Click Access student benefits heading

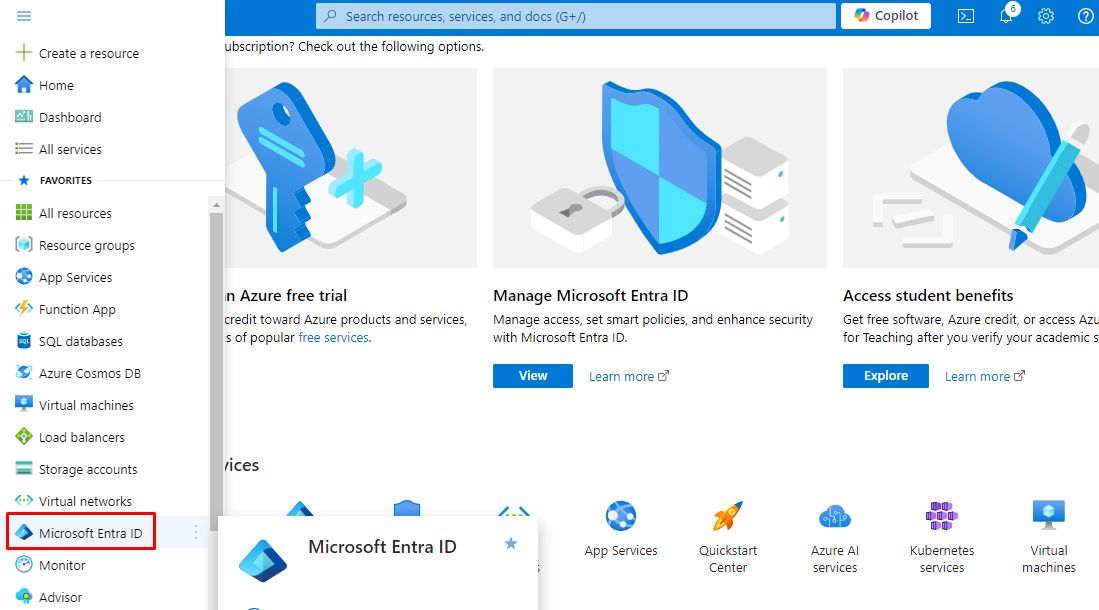click(x=928, y=296)
